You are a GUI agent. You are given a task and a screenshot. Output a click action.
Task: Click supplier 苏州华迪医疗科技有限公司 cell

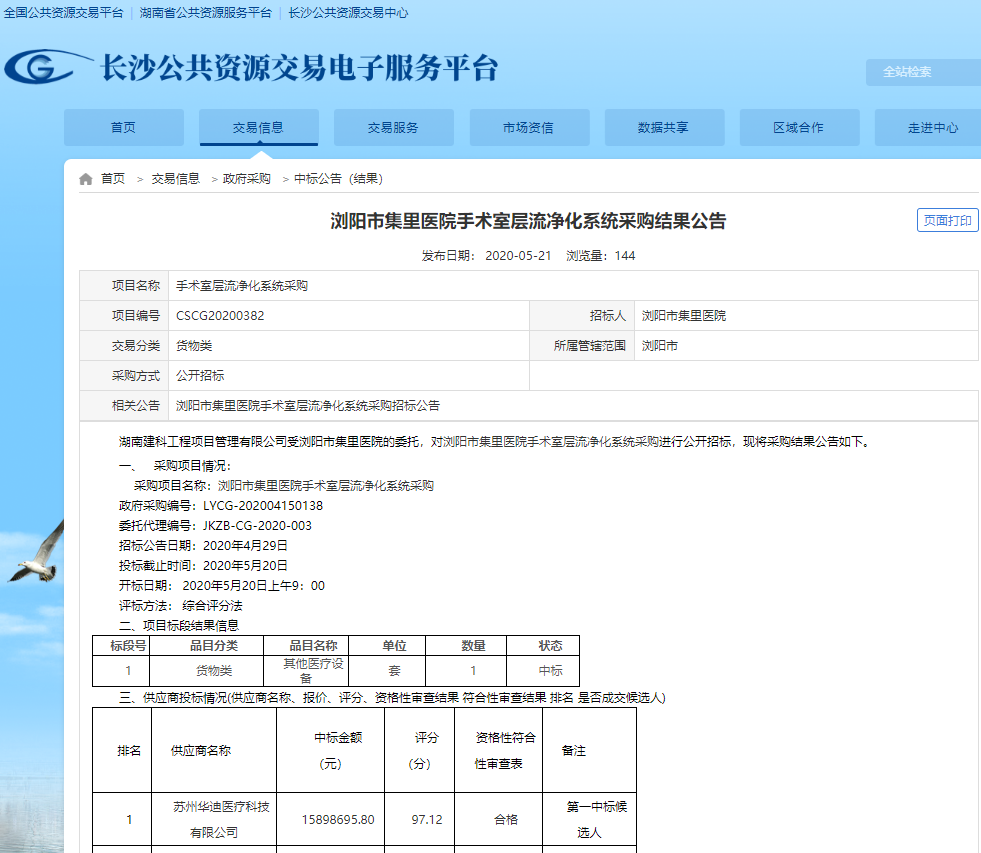tap(214, 819)
